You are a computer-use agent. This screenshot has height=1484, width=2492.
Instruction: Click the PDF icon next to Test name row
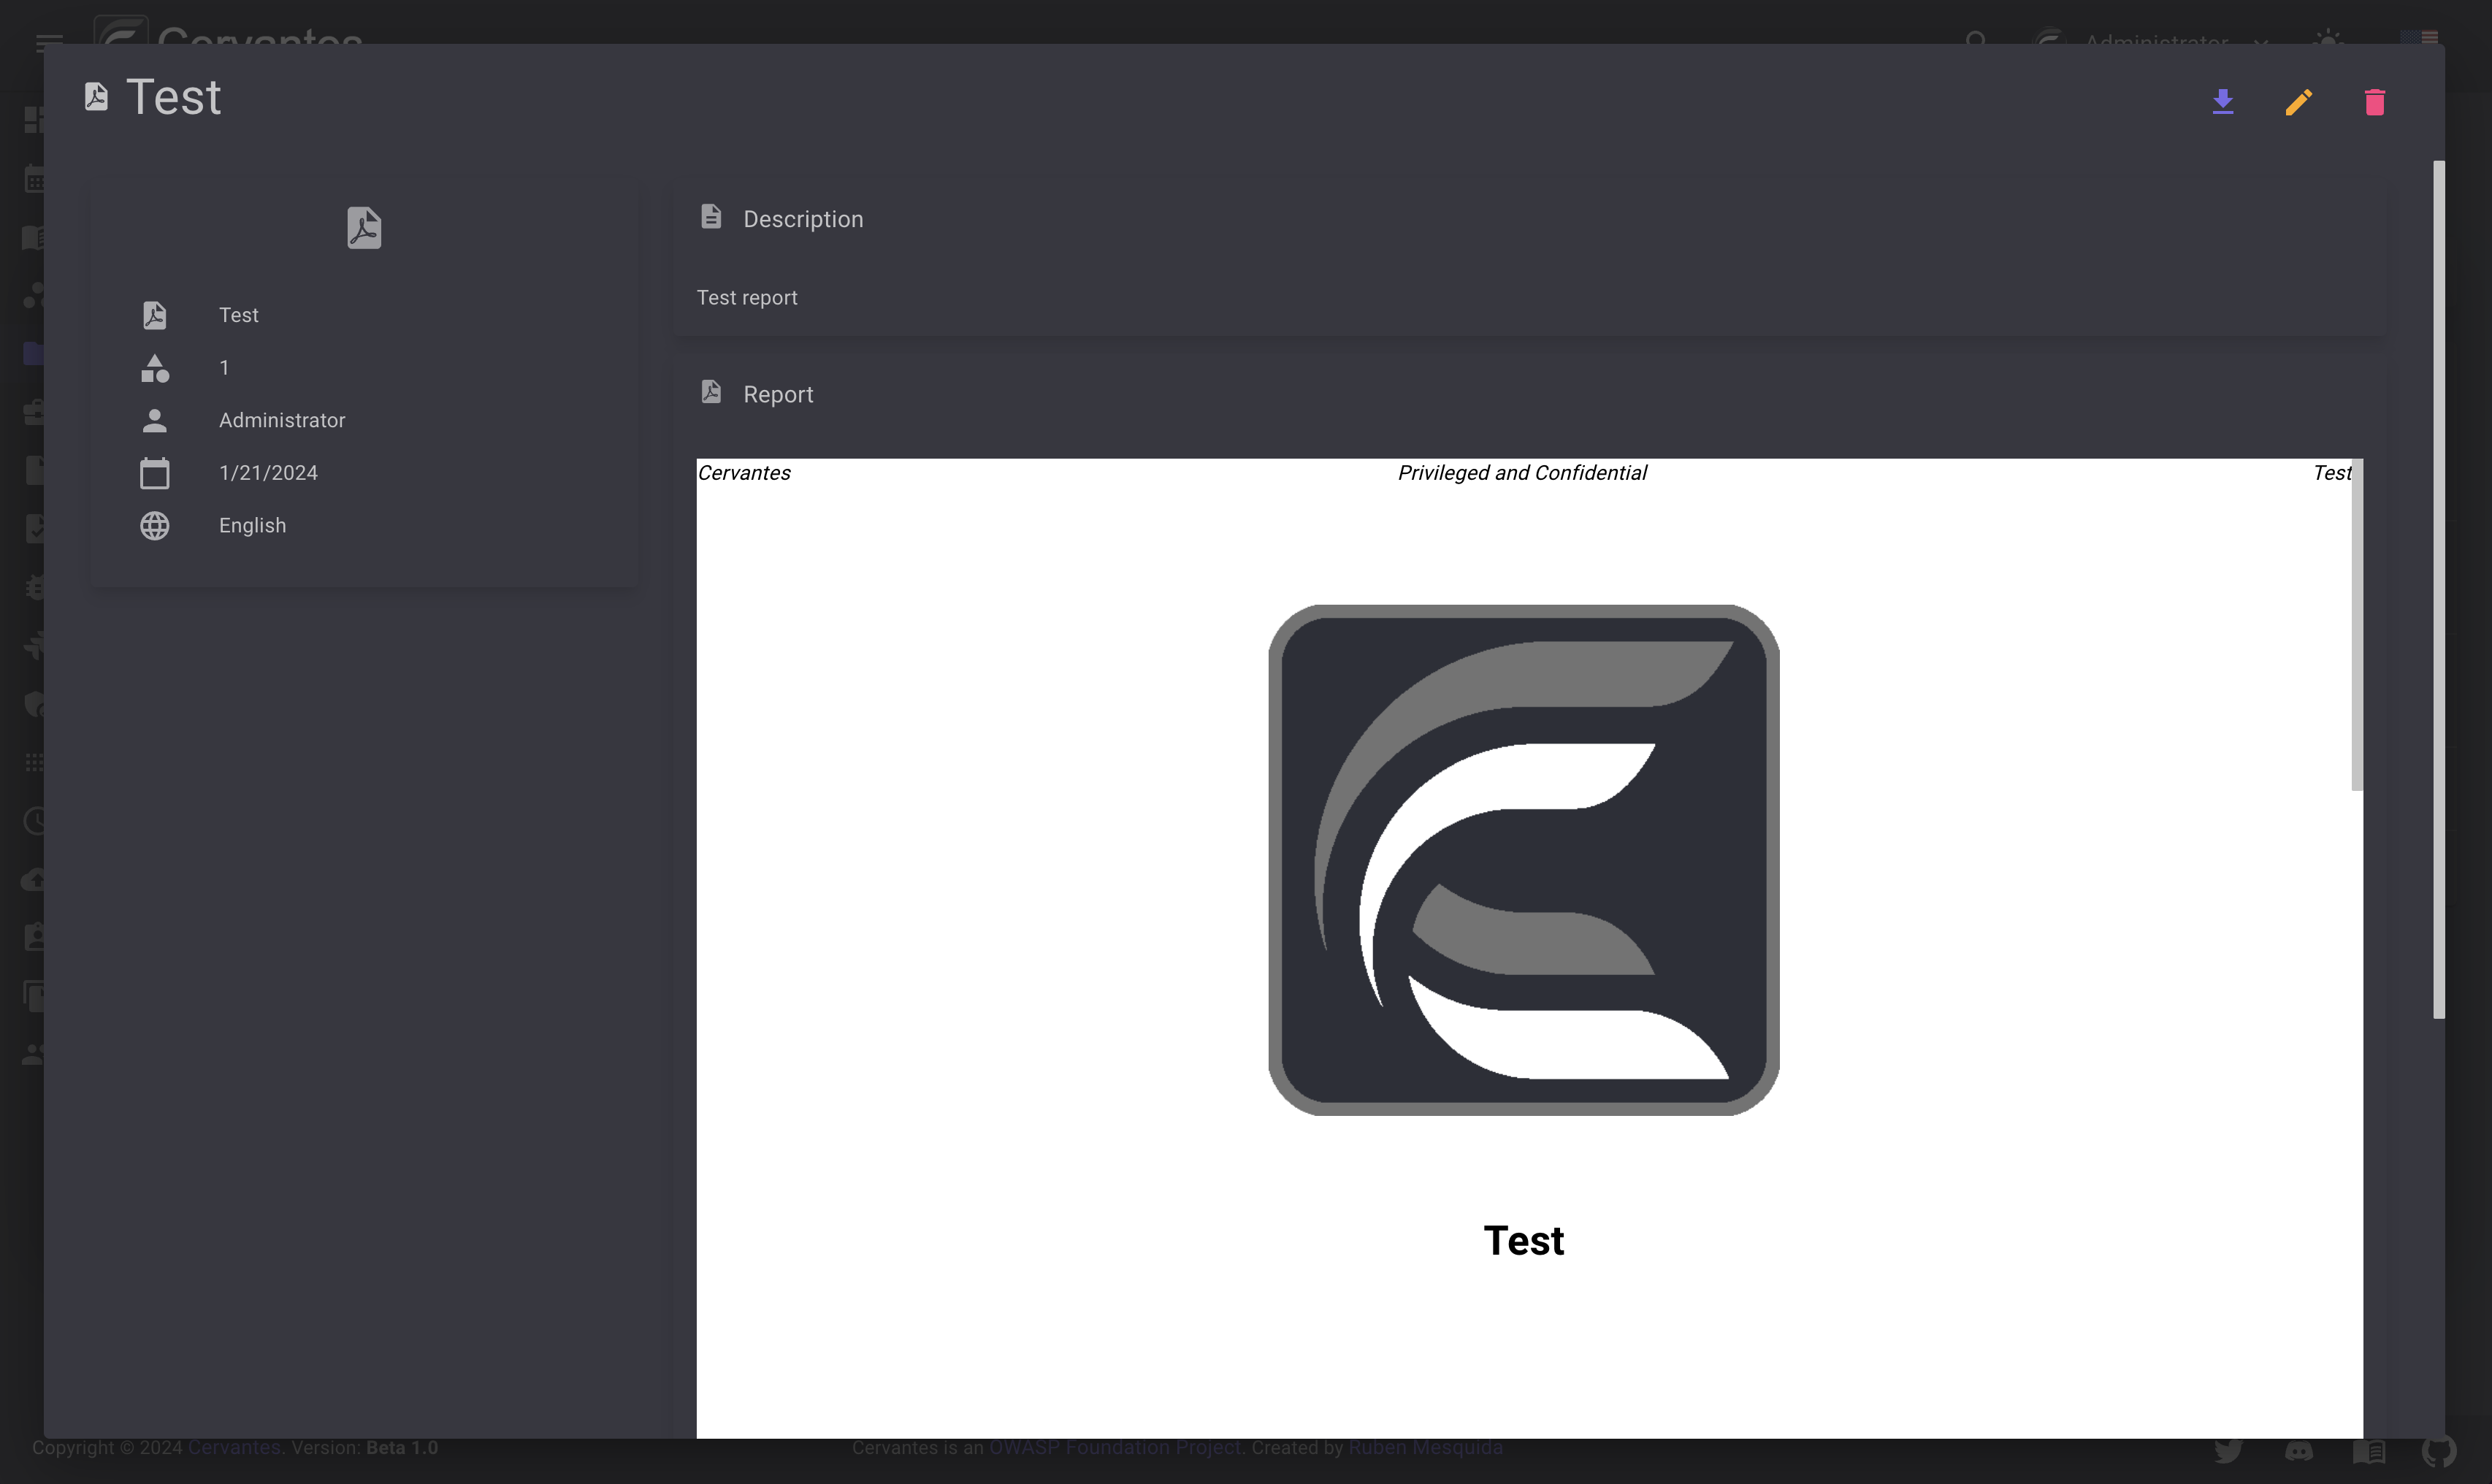click(154, 315)
